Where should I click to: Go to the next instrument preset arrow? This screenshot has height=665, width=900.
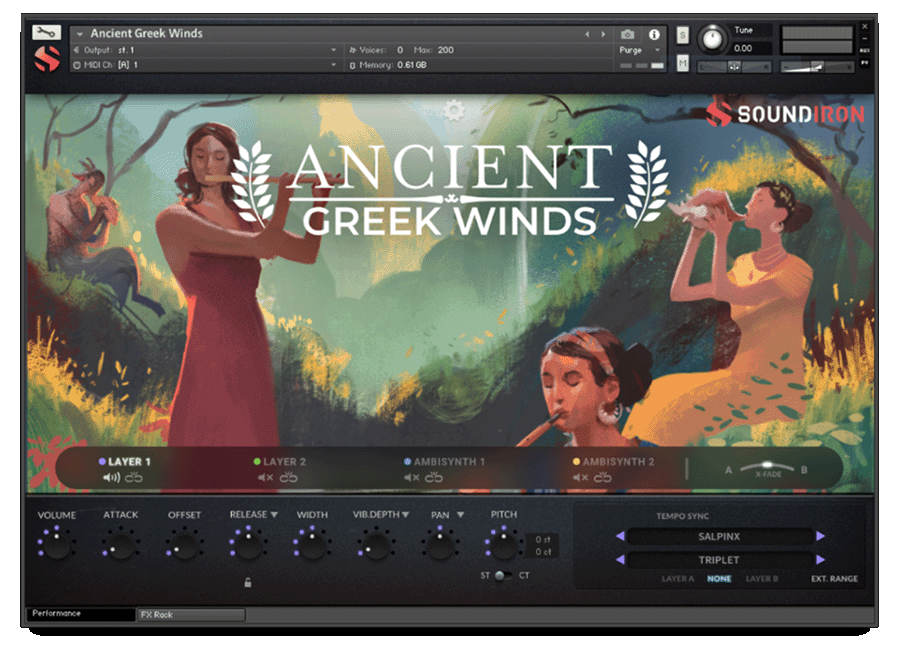603,34
